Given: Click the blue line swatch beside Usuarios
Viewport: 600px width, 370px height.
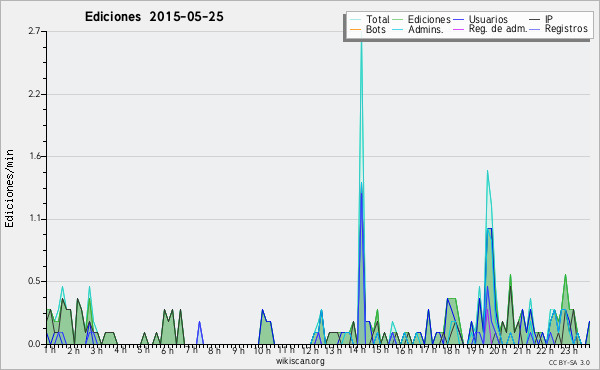Looking at the screenshot, I should 458,19.
